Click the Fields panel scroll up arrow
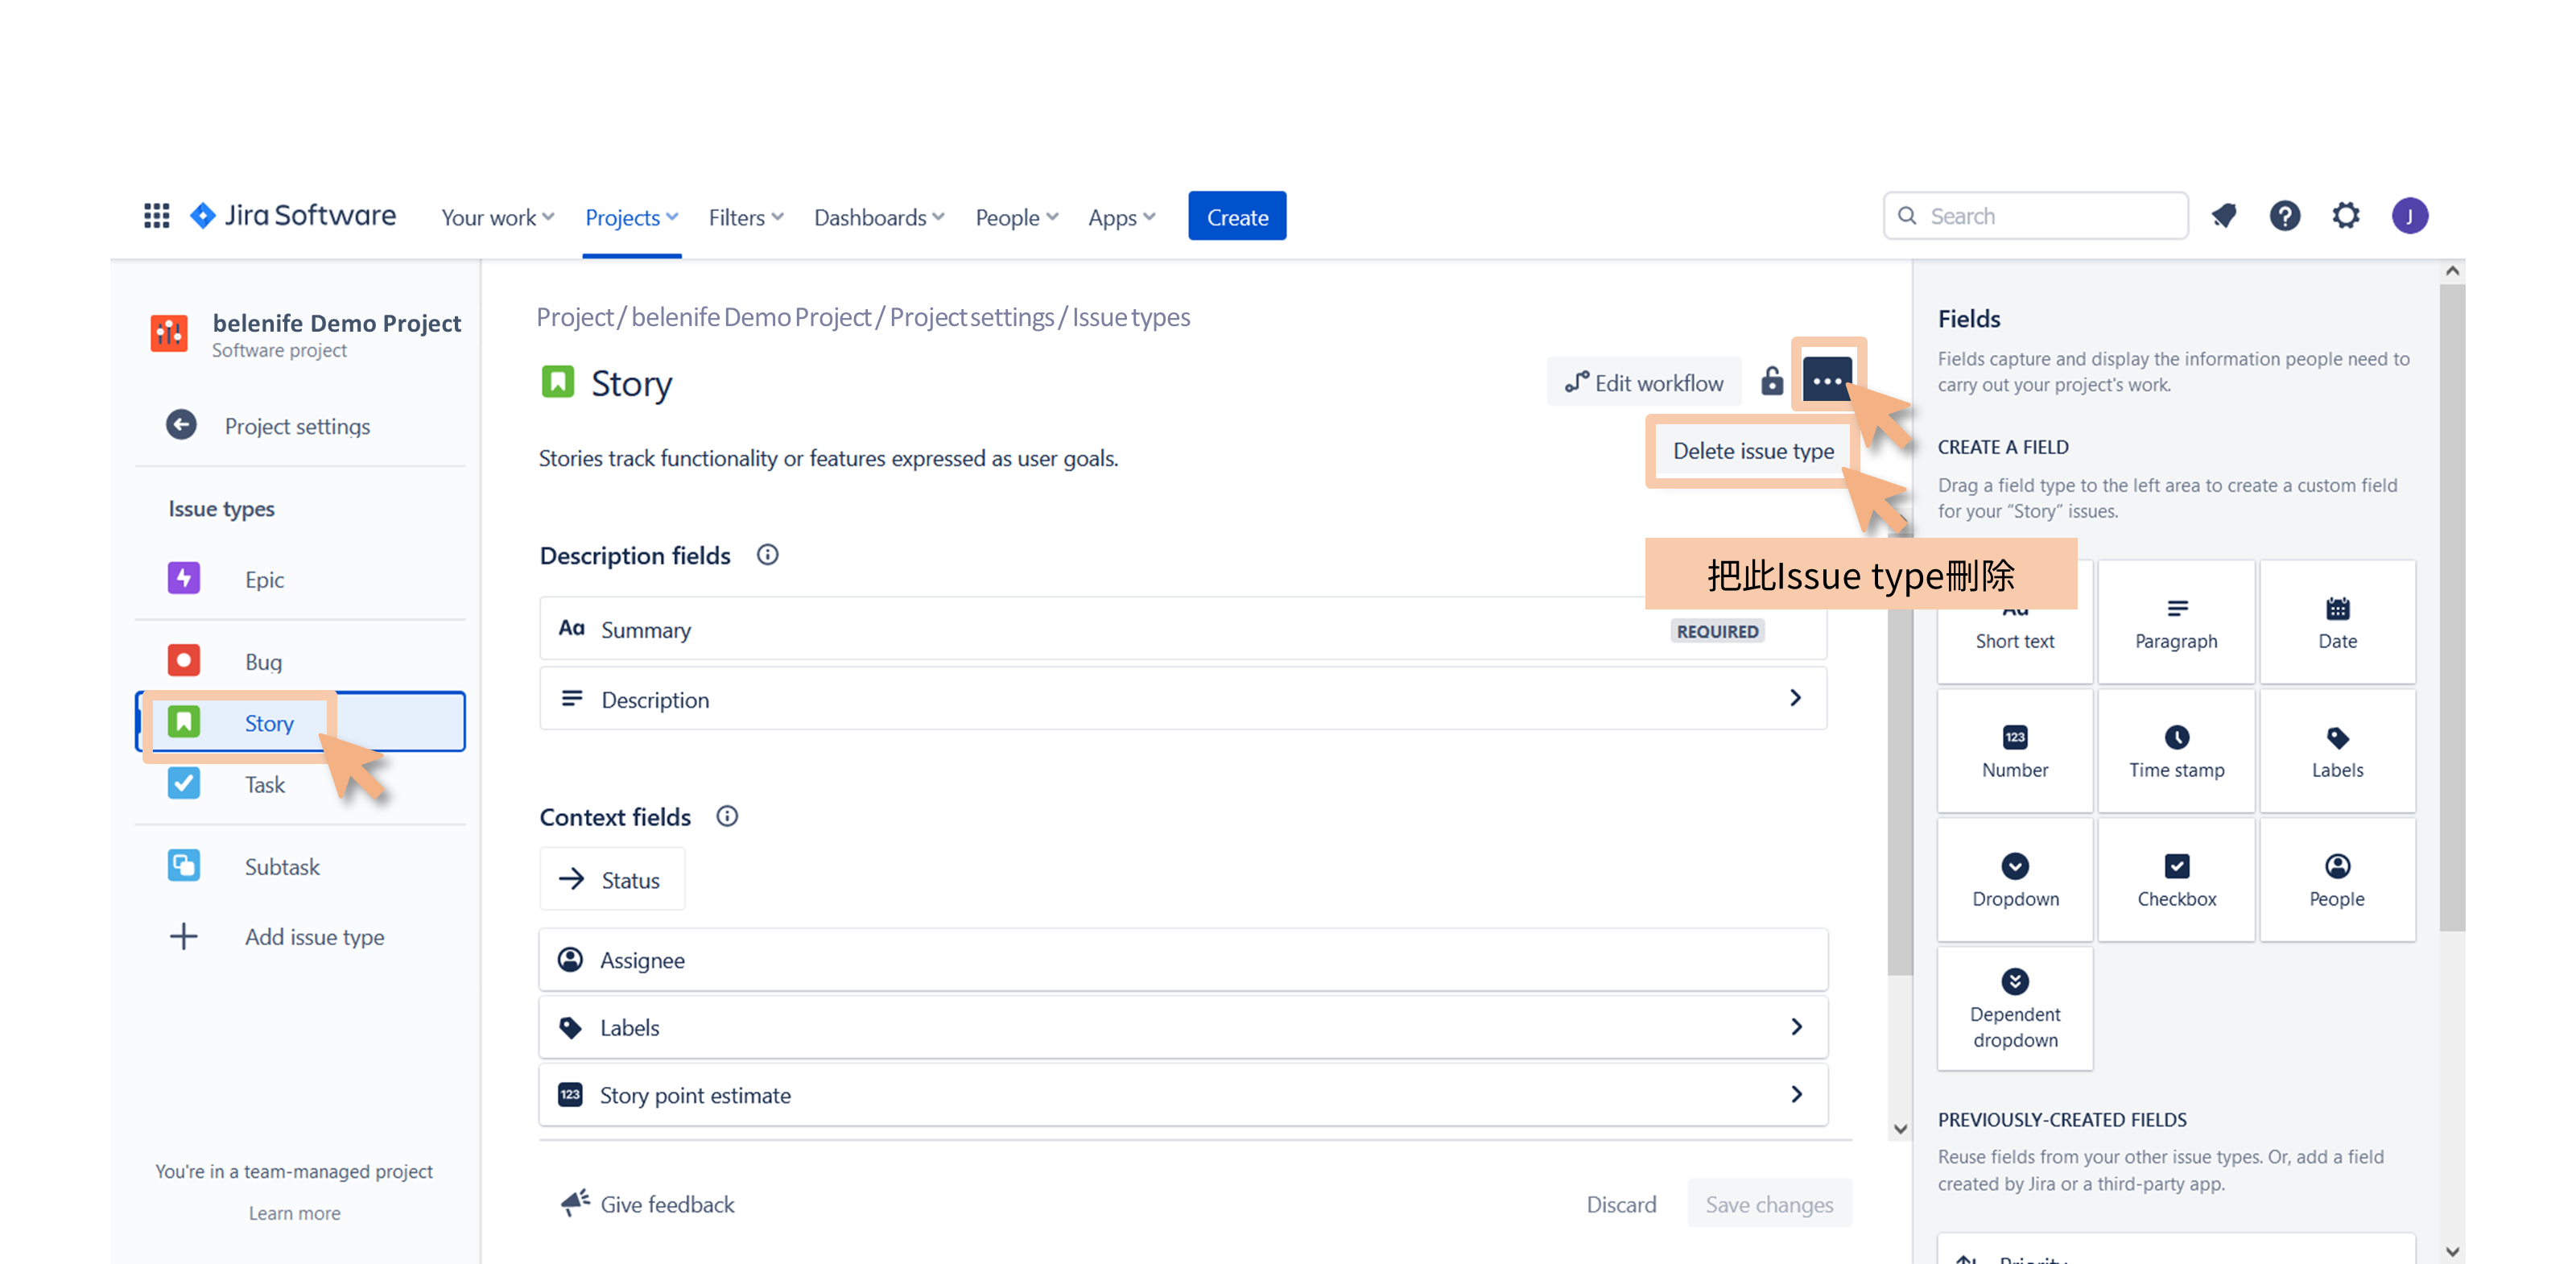2576x1264 pixels. coord(2452,271)
